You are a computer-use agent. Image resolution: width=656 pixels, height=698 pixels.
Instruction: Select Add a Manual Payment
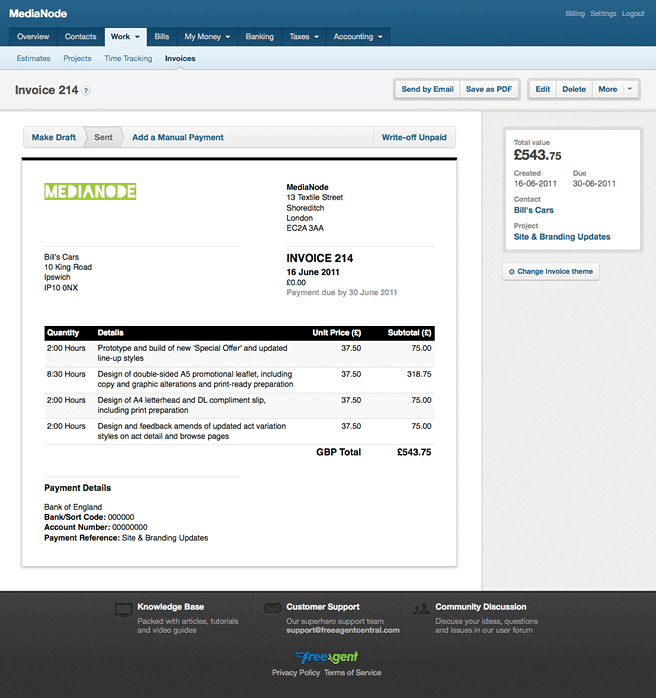coord(178,137)
